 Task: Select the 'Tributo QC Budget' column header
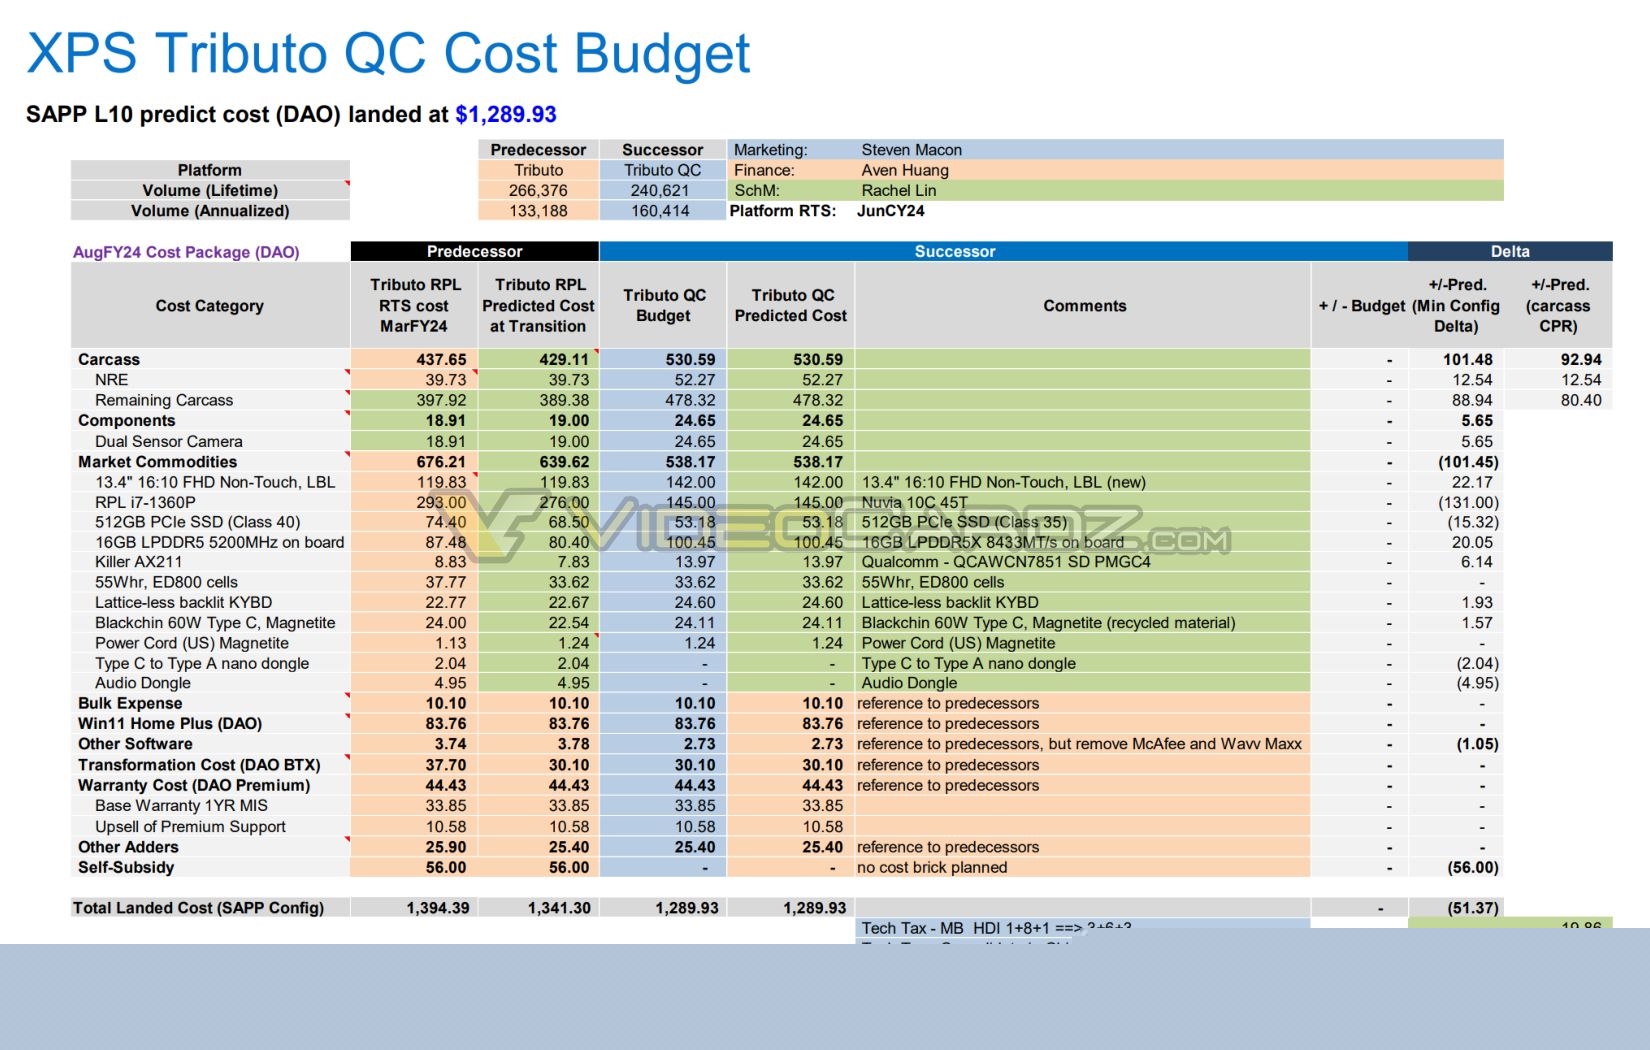(664, 305)
